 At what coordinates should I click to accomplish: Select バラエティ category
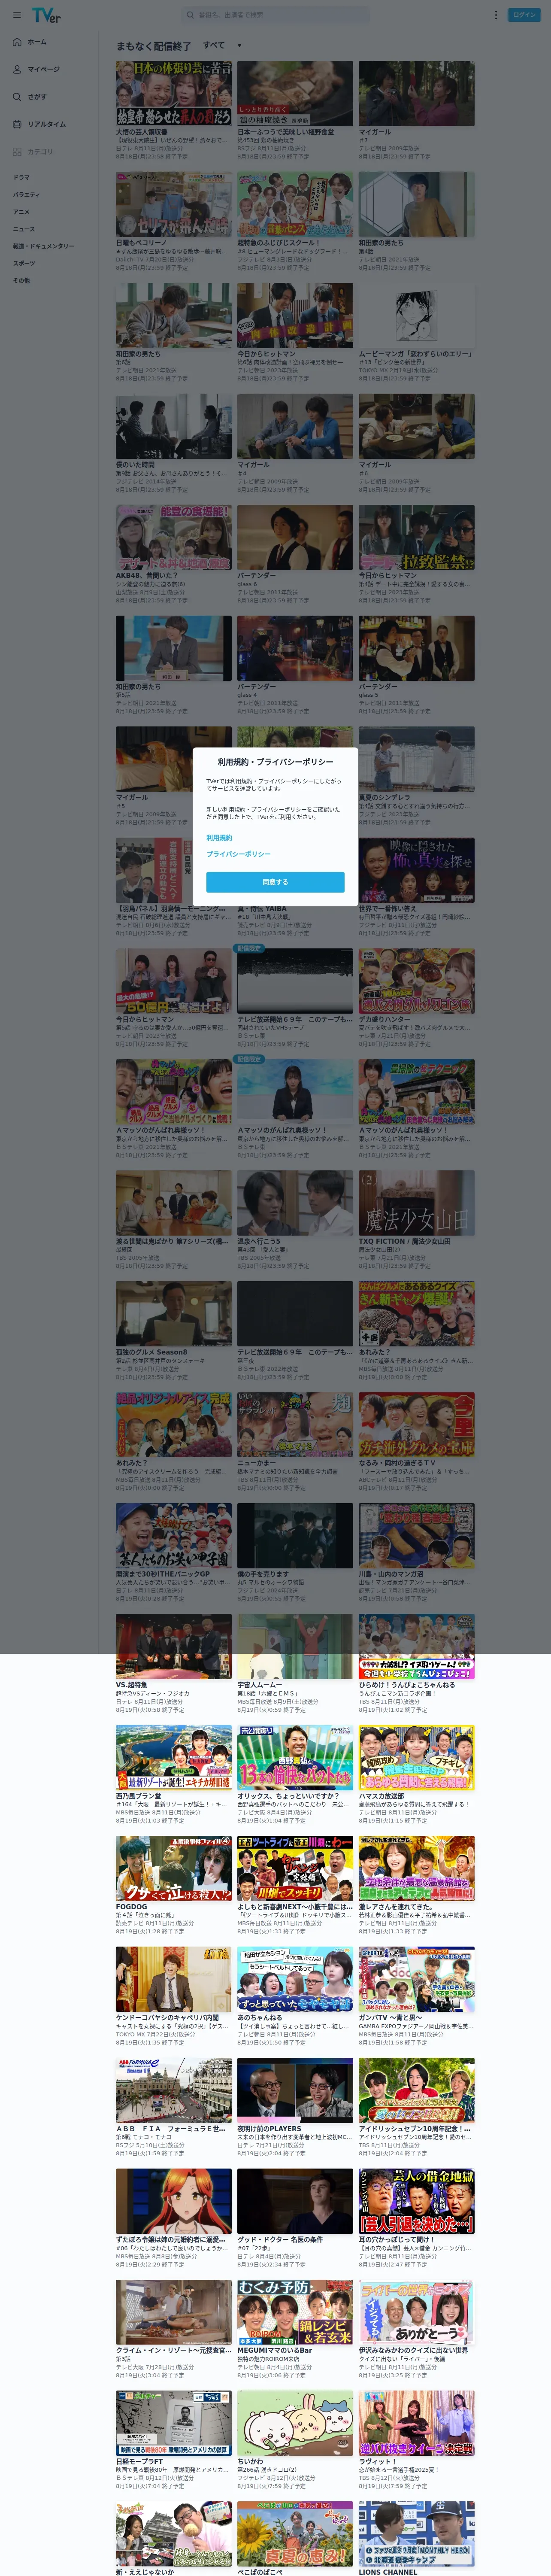coord(26,195)
